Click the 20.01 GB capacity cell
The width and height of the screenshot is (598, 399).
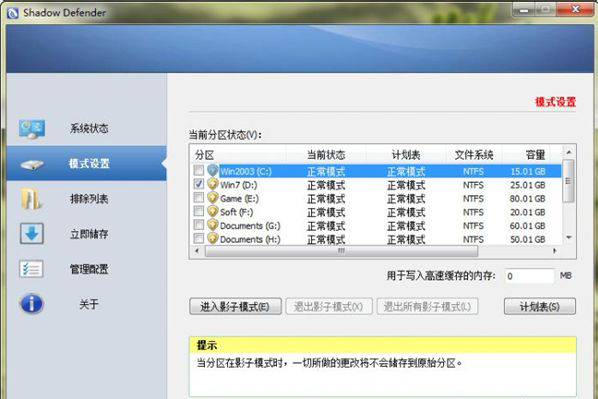[528, 212]
